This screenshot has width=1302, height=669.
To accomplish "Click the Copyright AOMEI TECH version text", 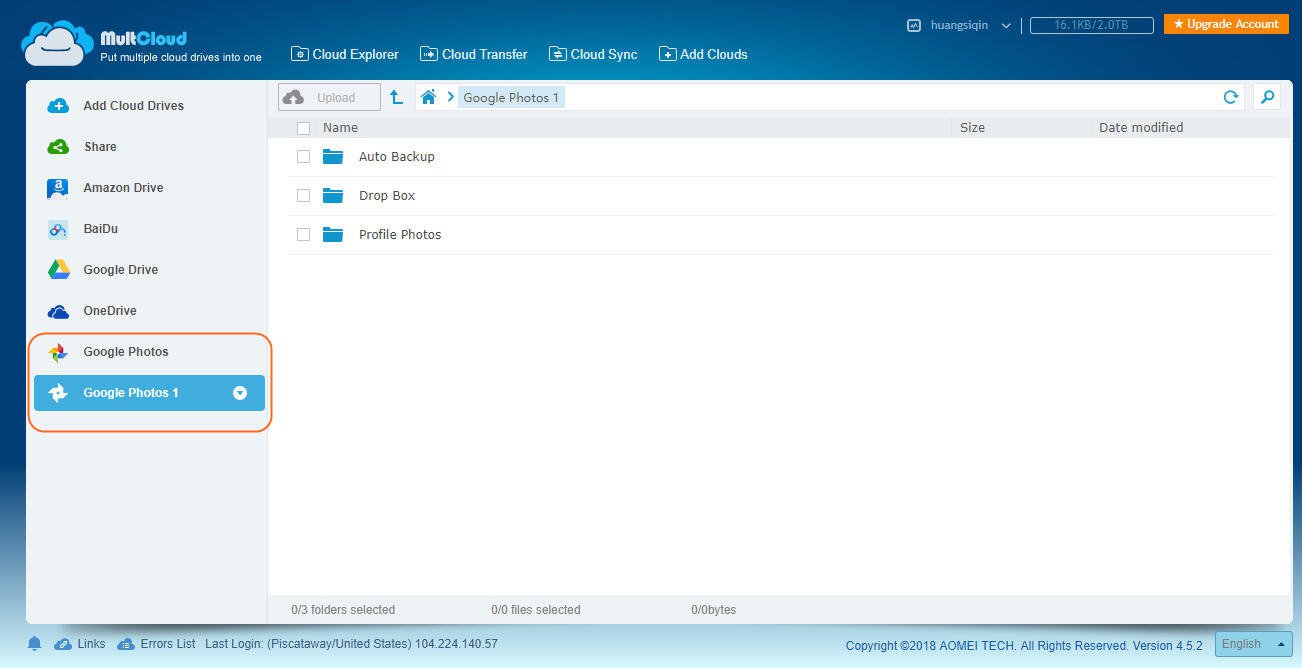I will pos(1024,645).
